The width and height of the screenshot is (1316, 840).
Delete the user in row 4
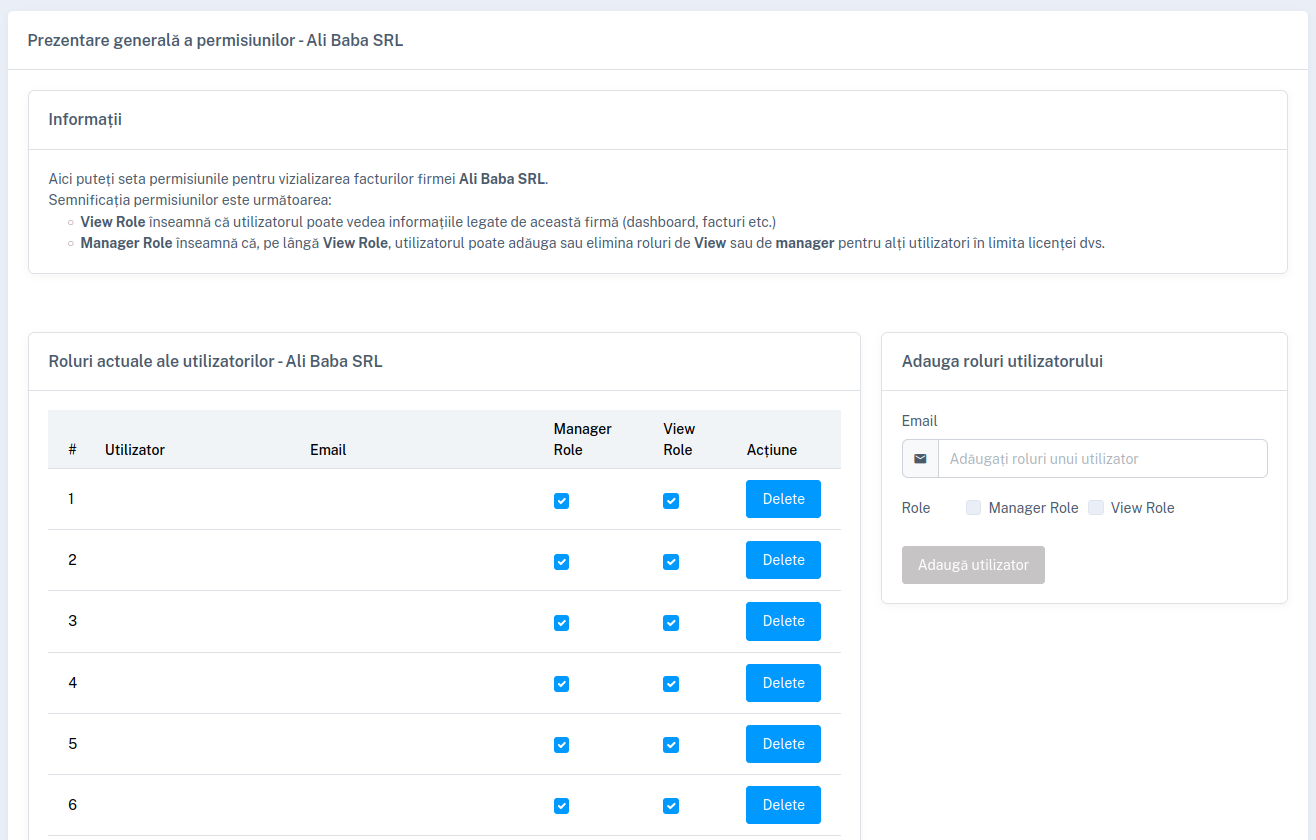click(783, 683)
